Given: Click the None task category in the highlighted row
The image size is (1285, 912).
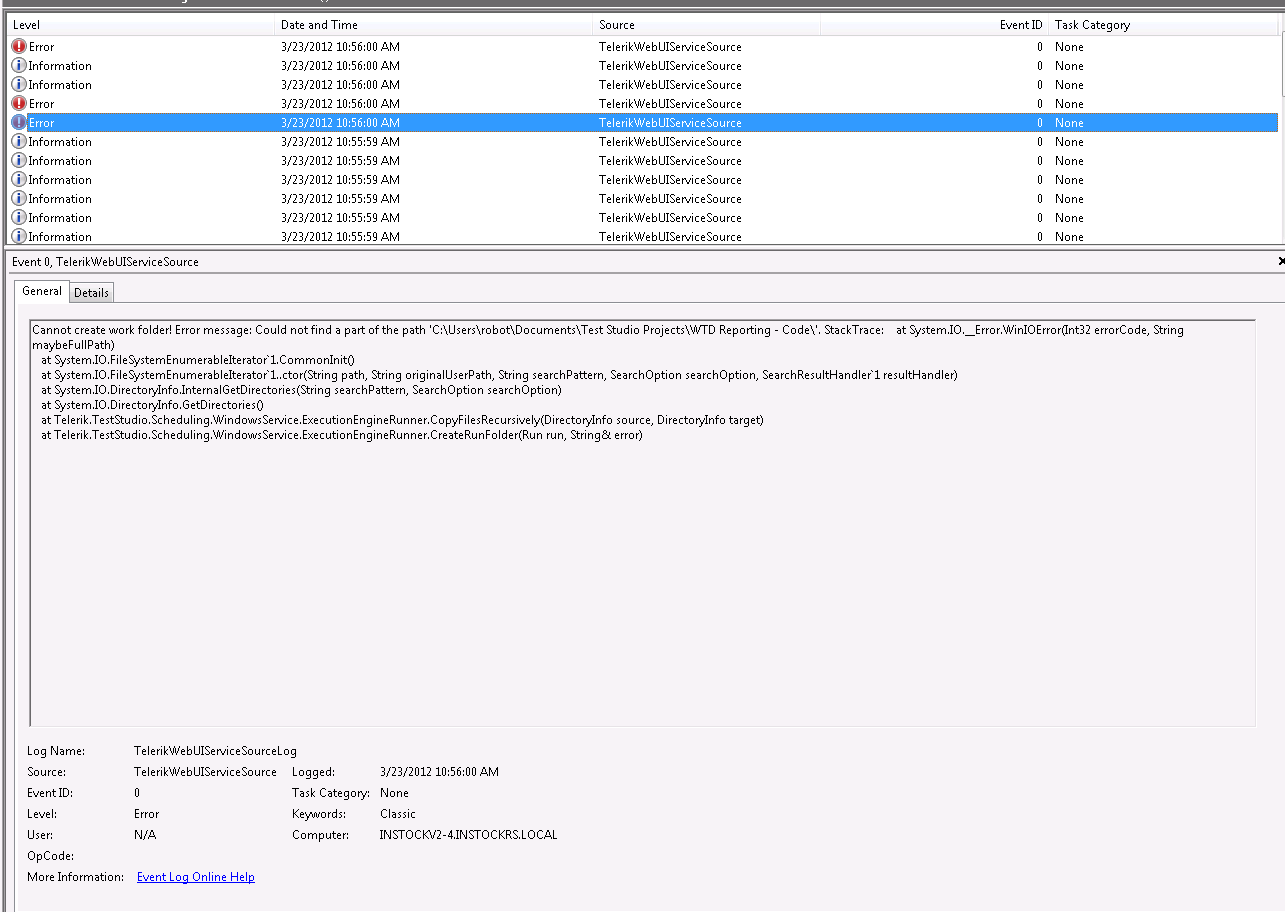Looking at the screenshot, I should coord(1069,123).
